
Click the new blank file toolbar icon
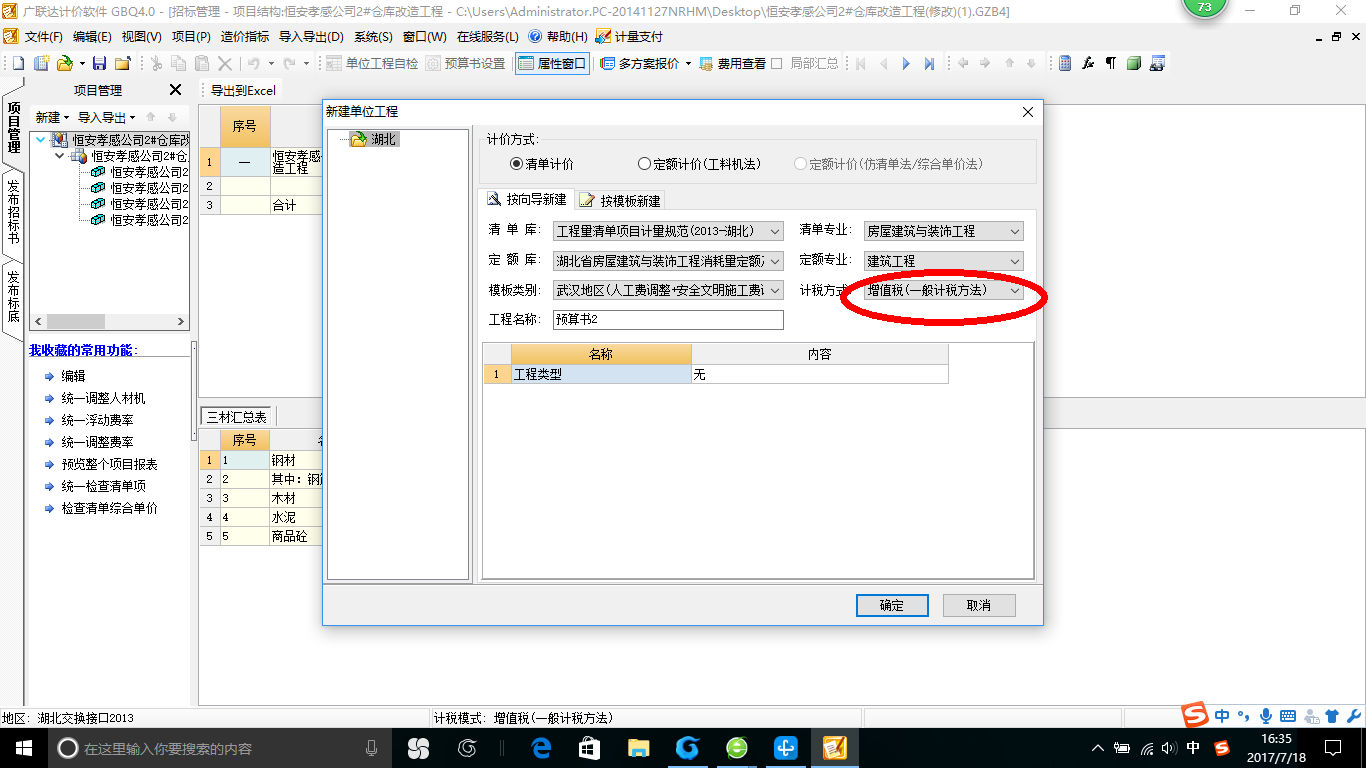[18, 64]
